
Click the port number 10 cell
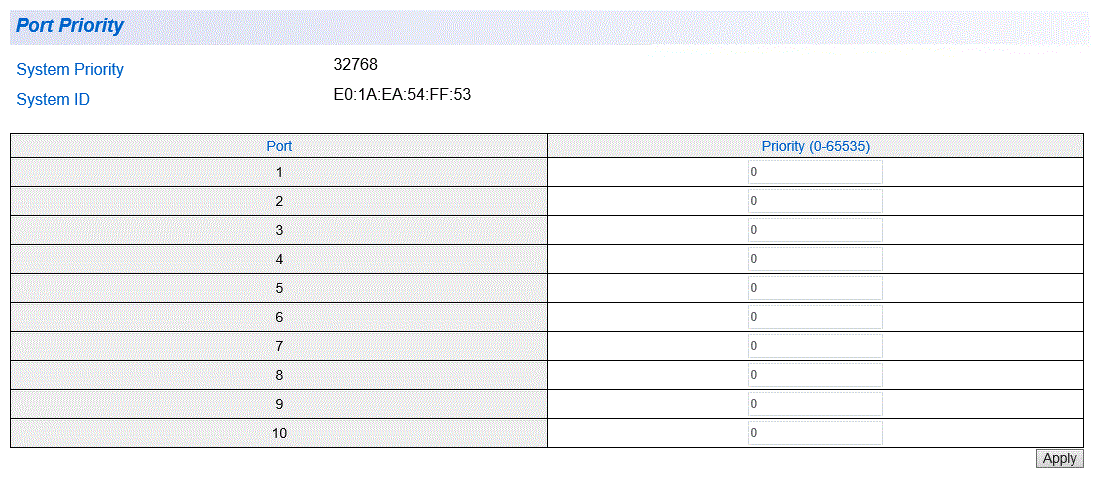pos(279,433)
